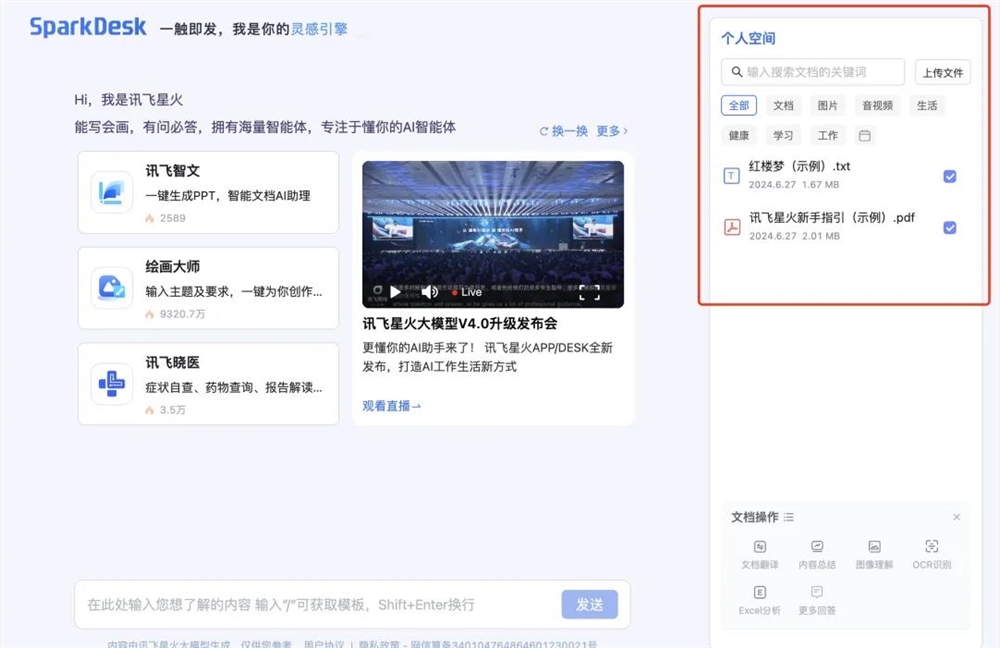The height and width of the screenshot is (648, 1000).
Task: Launch OCR识别 from the document operations panel
Action: point(931,551)
